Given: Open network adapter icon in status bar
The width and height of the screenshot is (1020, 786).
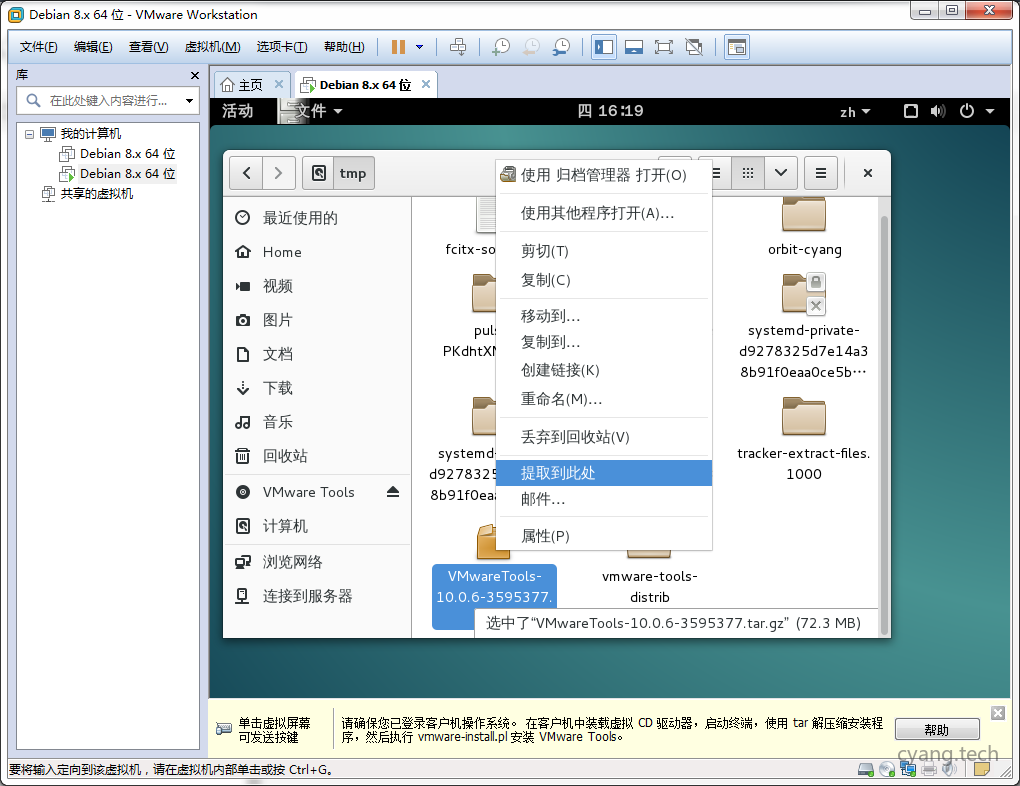Looking at the screenshot, I should [908, 769].
